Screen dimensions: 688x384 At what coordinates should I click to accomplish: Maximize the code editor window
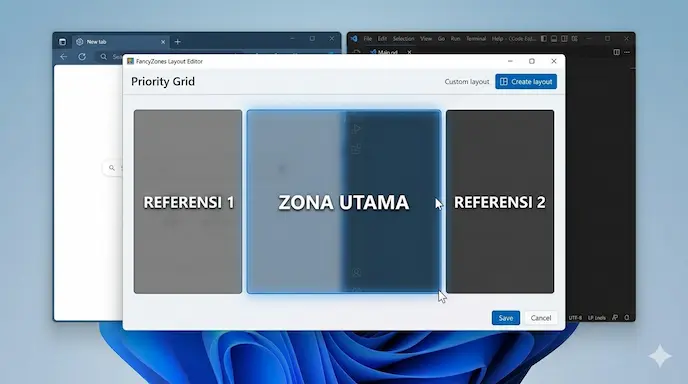click(x=607, y=39)
